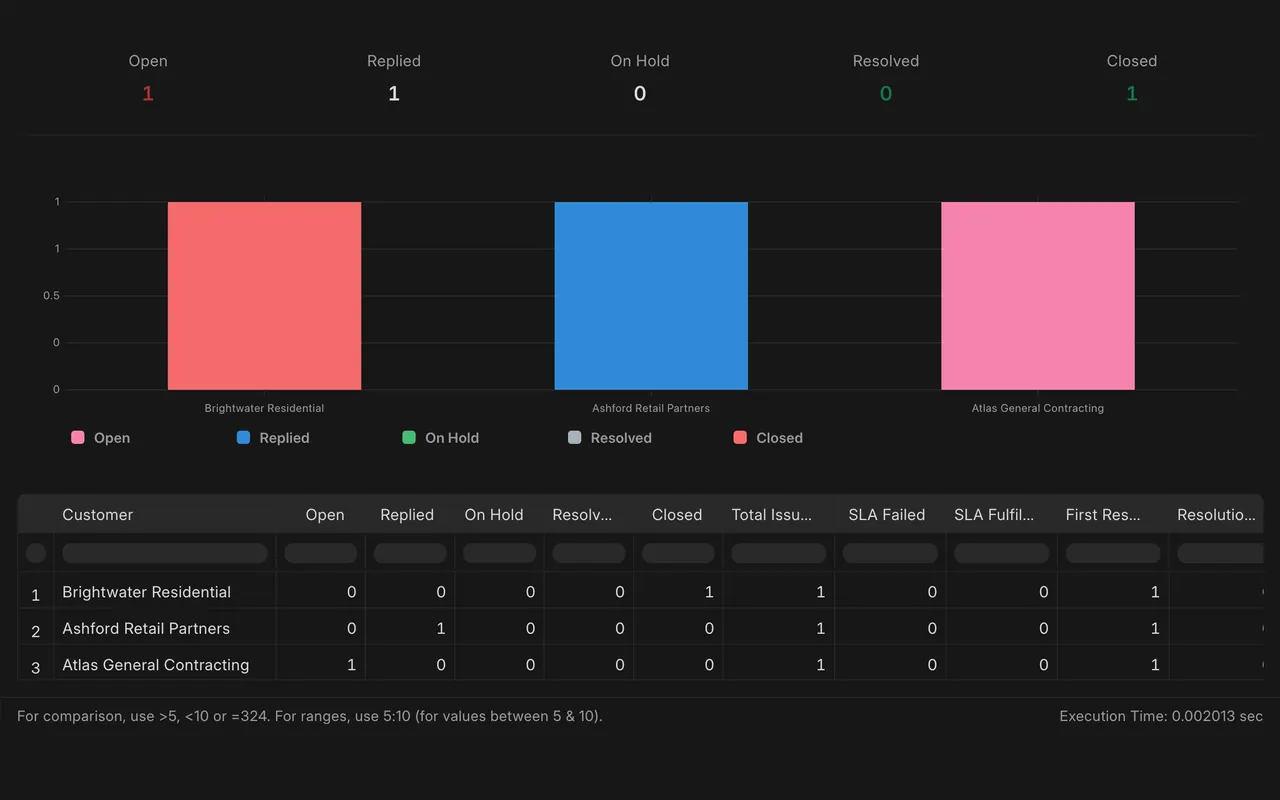Toggle the Replied legend swatch

pyautogui.click(x=243, y=438)
